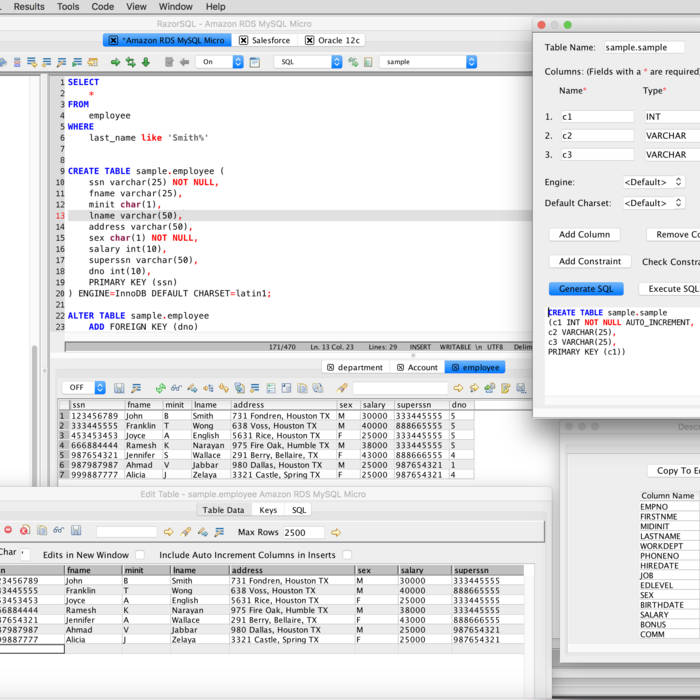Open Type VARCHAR combo box for c2
Viewport: 700px width, 700px height.
(671, 136)
